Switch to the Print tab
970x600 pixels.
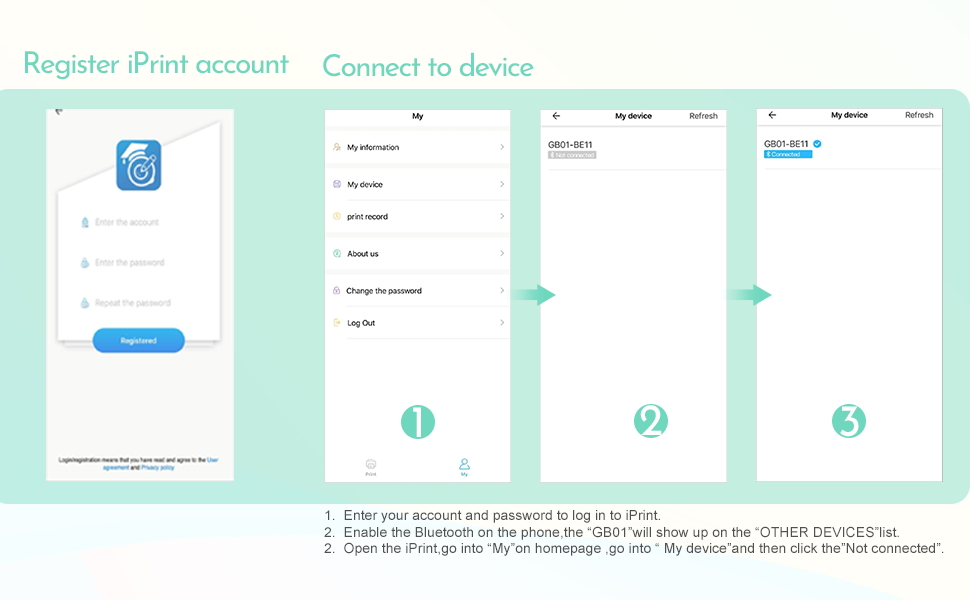coord(371,466)
